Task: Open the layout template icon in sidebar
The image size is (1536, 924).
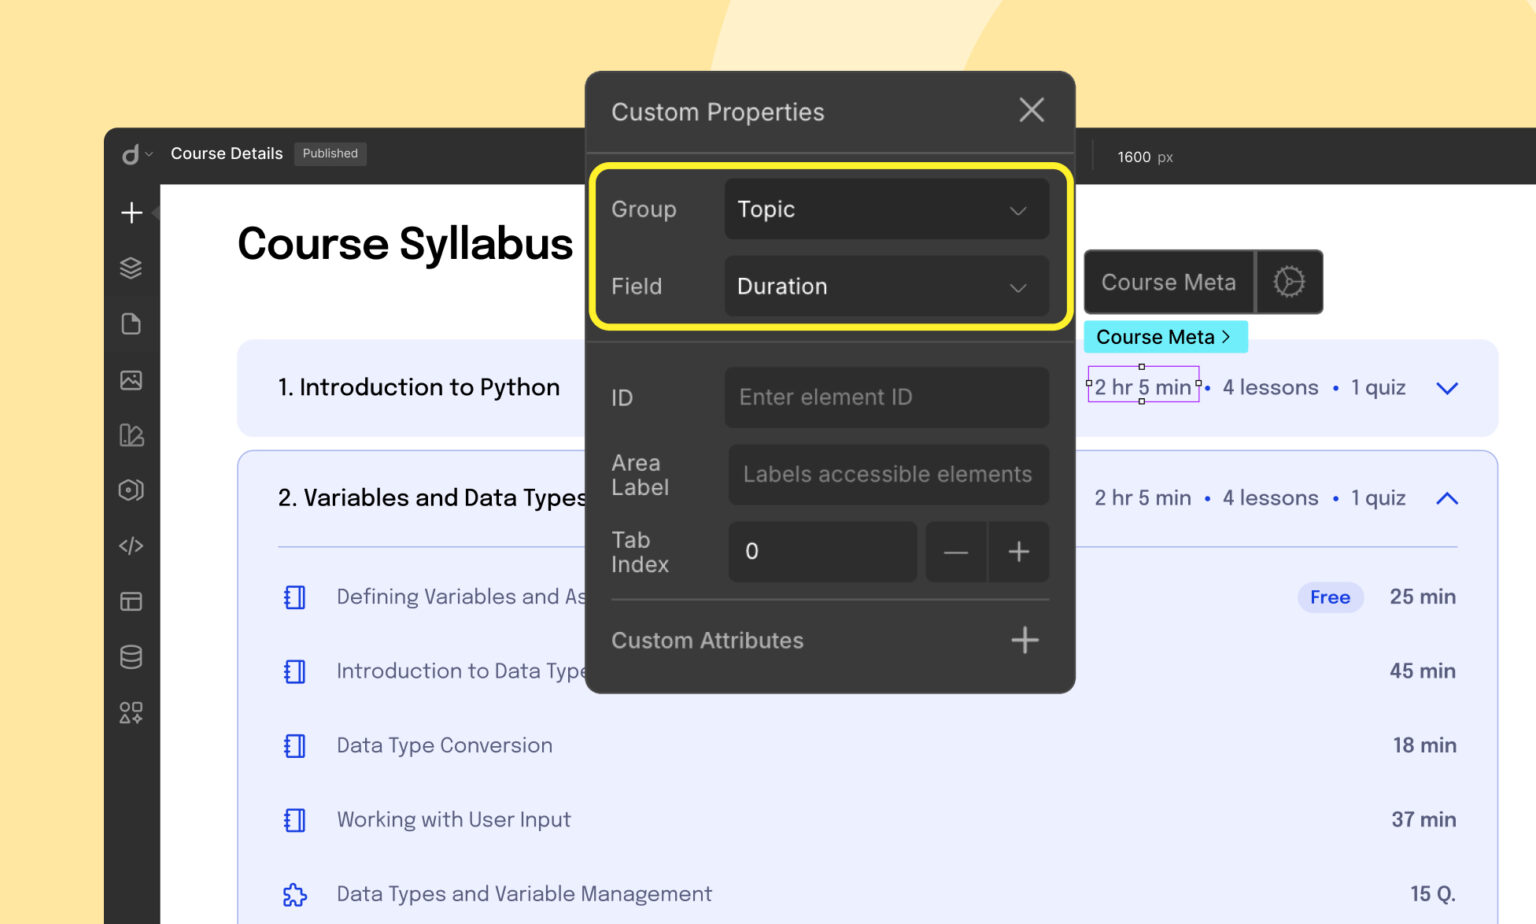Action: (131, 601)
